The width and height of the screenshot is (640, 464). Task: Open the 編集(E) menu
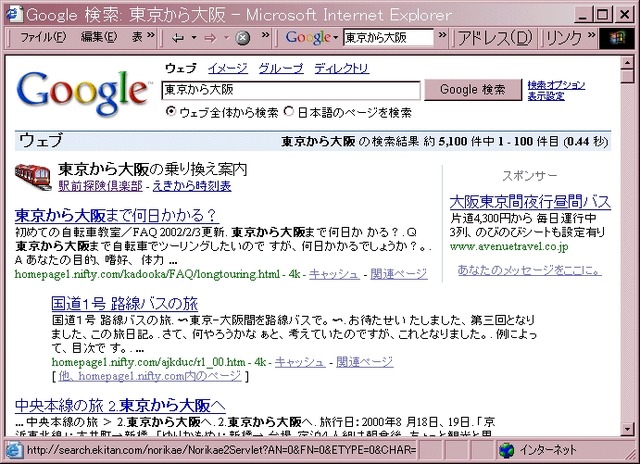pos(99,37)
